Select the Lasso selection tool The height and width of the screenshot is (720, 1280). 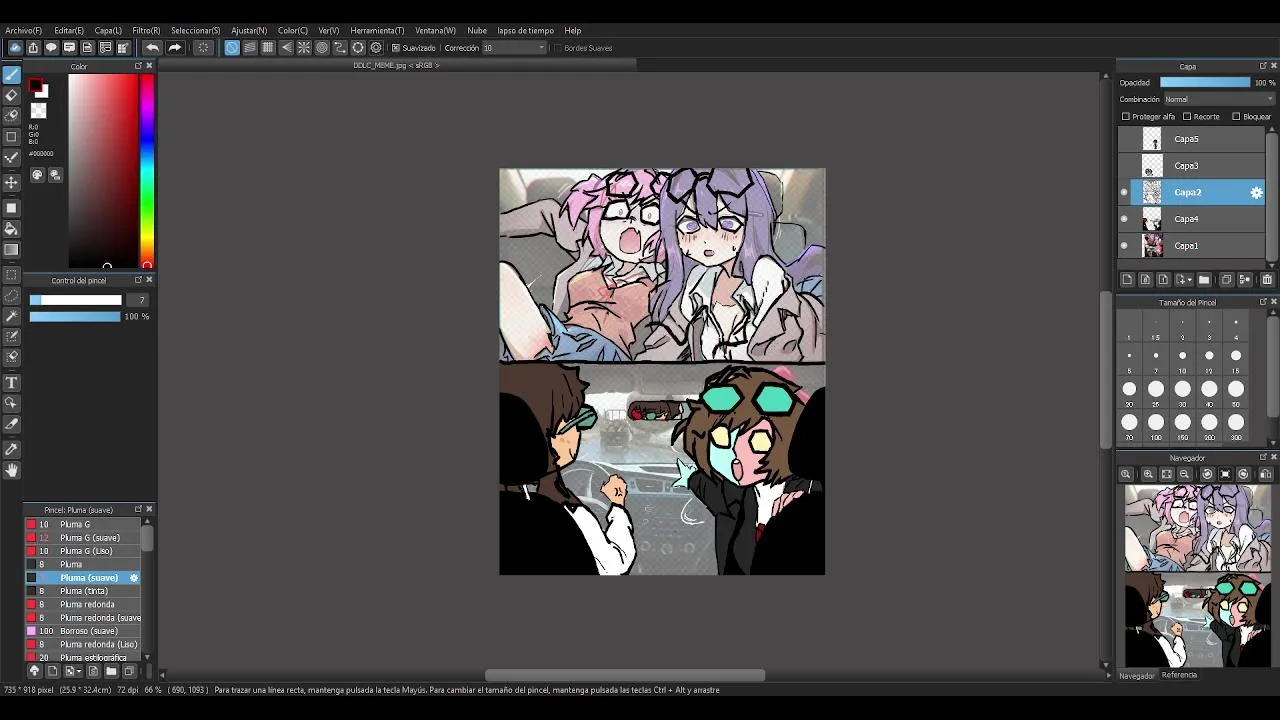coord(12,295)
